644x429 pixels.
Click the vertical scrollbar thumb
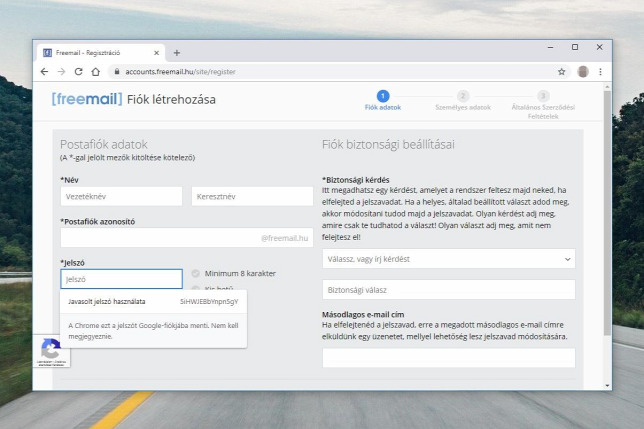[x=607, y=213]
